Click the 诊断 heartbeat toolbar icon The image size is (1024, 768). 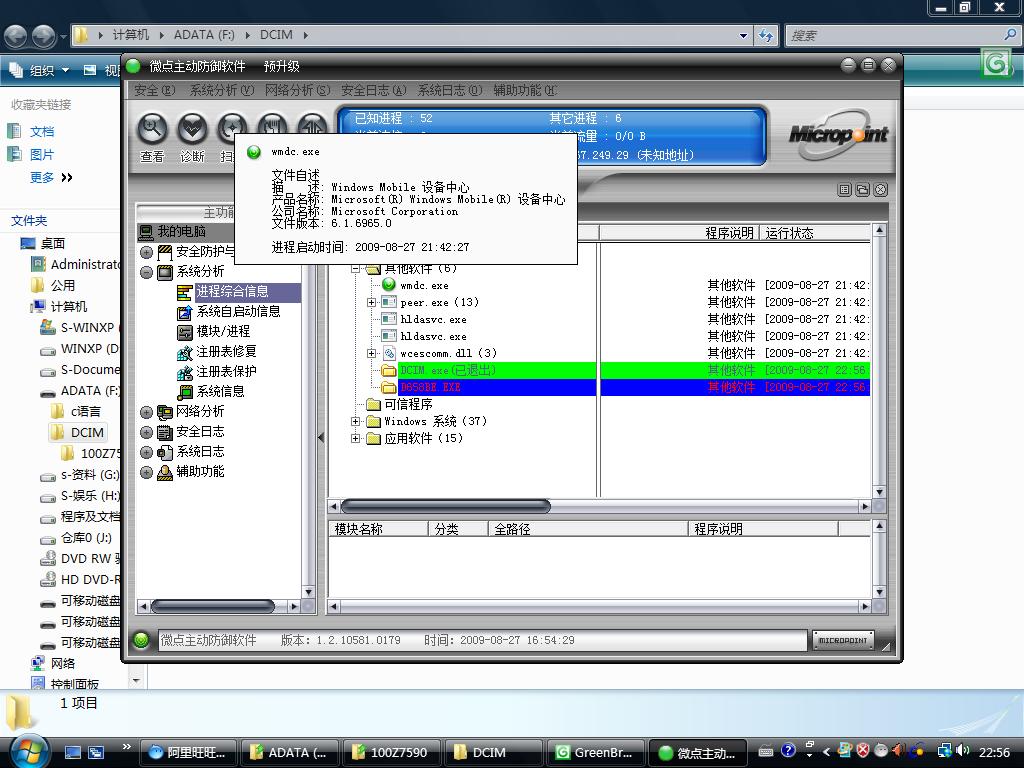coord(192,129)
